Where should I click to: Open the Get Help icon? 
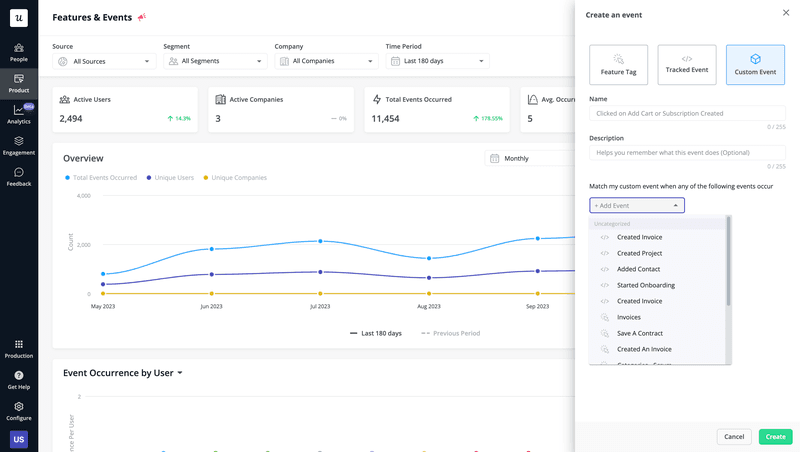coord(19,379)
